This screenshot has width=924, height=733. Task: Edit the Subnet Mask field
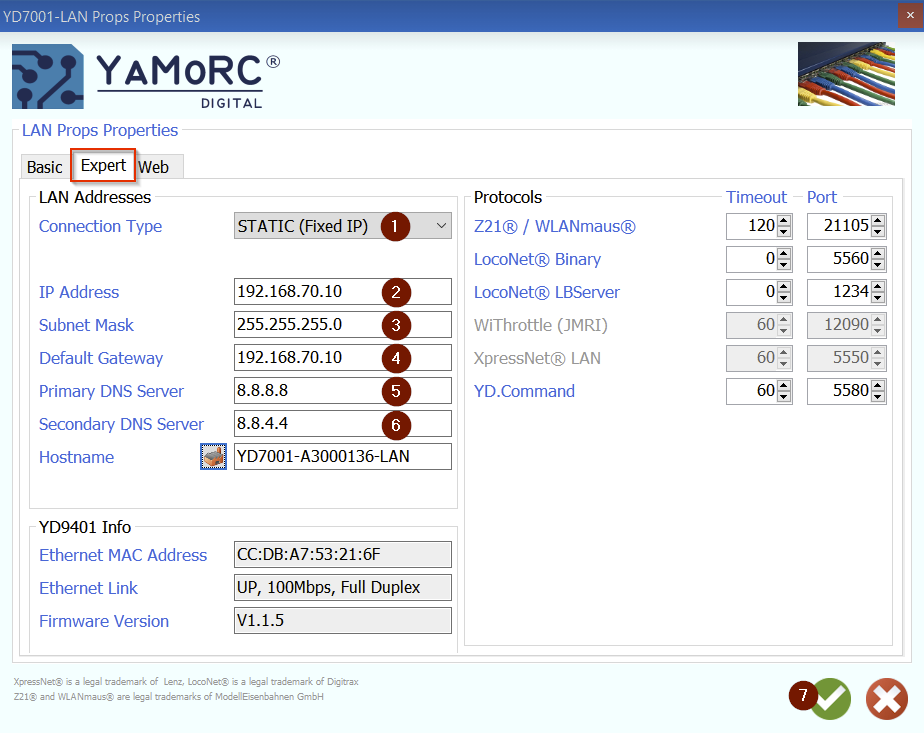(x=342, y=325)
